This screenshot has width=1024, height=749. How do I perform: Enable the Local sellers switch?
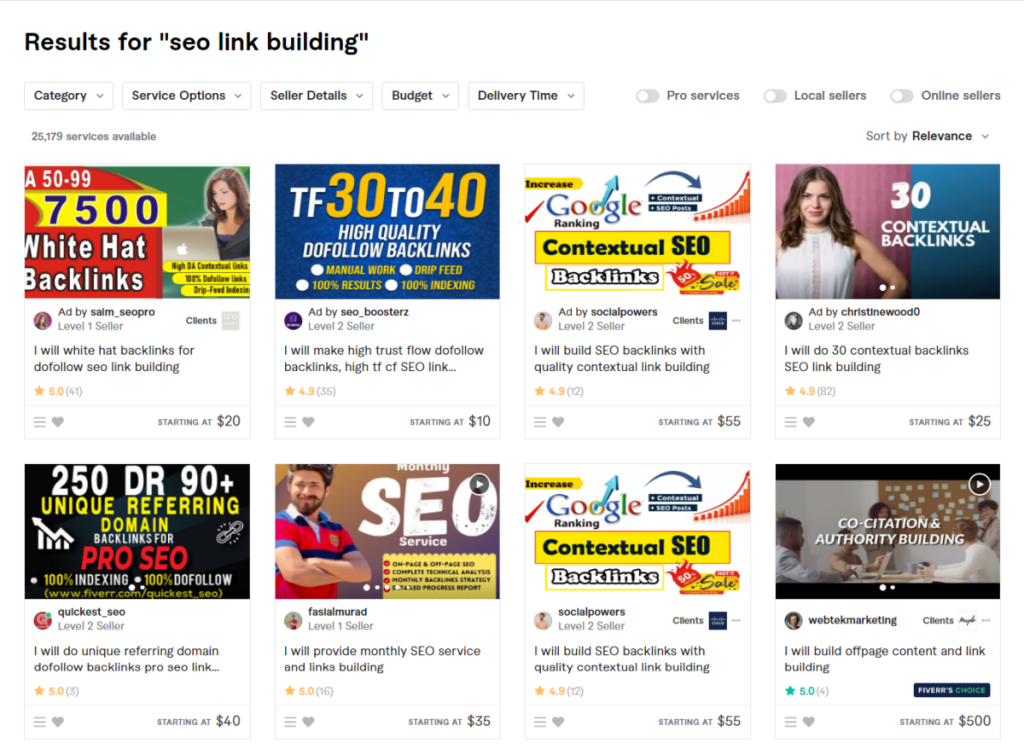775,96
